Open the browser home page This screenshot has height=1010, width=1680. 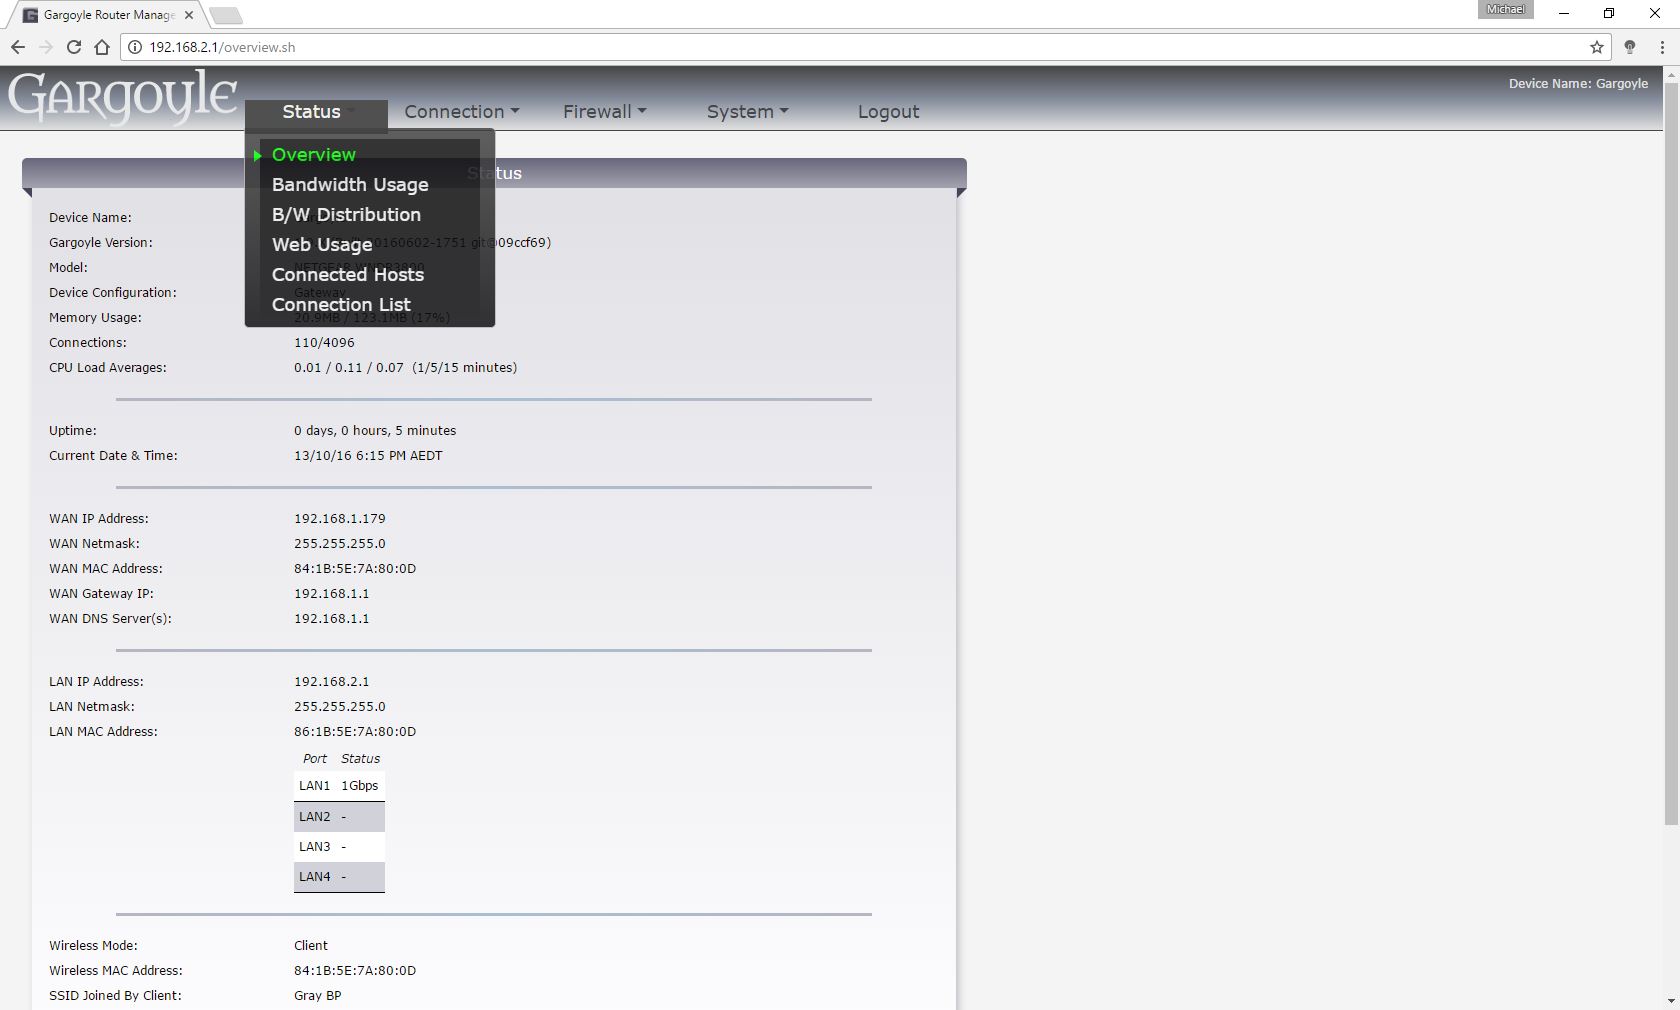[100, 46]
